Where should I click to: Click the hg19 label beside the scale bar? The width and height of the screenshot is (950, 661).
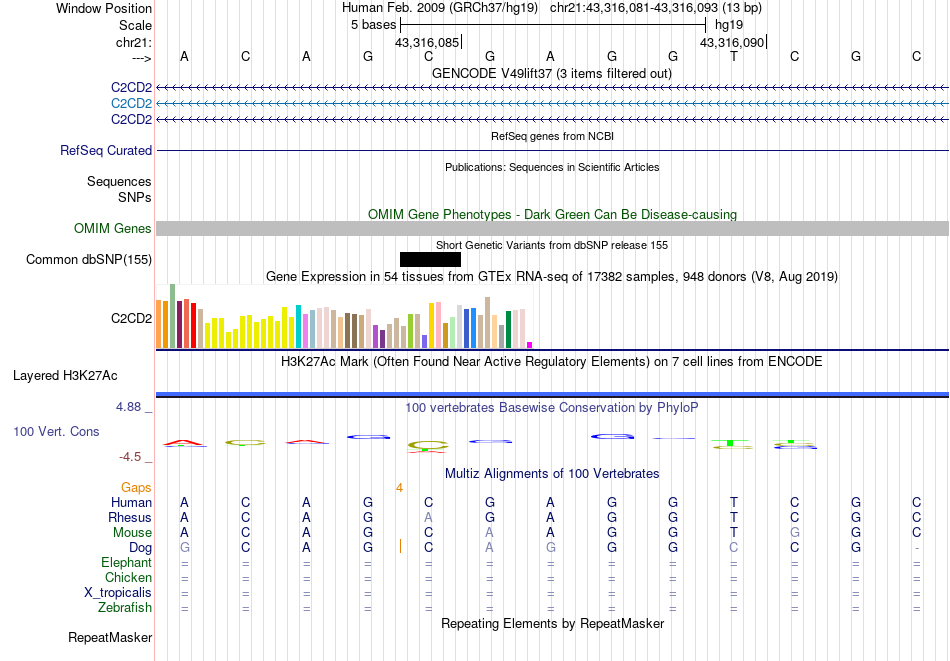click(x=729, y=25)
